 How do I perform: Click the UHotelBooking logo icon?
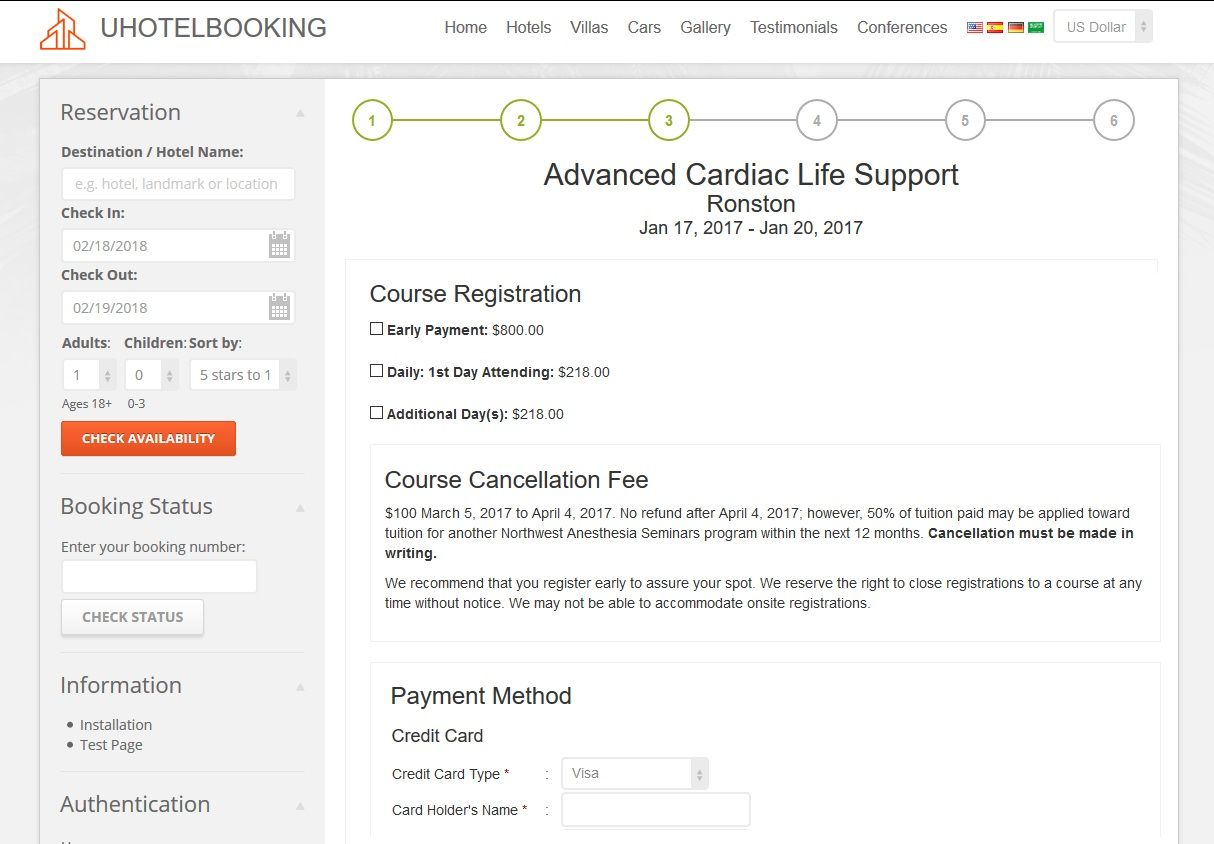pos(63,29)
